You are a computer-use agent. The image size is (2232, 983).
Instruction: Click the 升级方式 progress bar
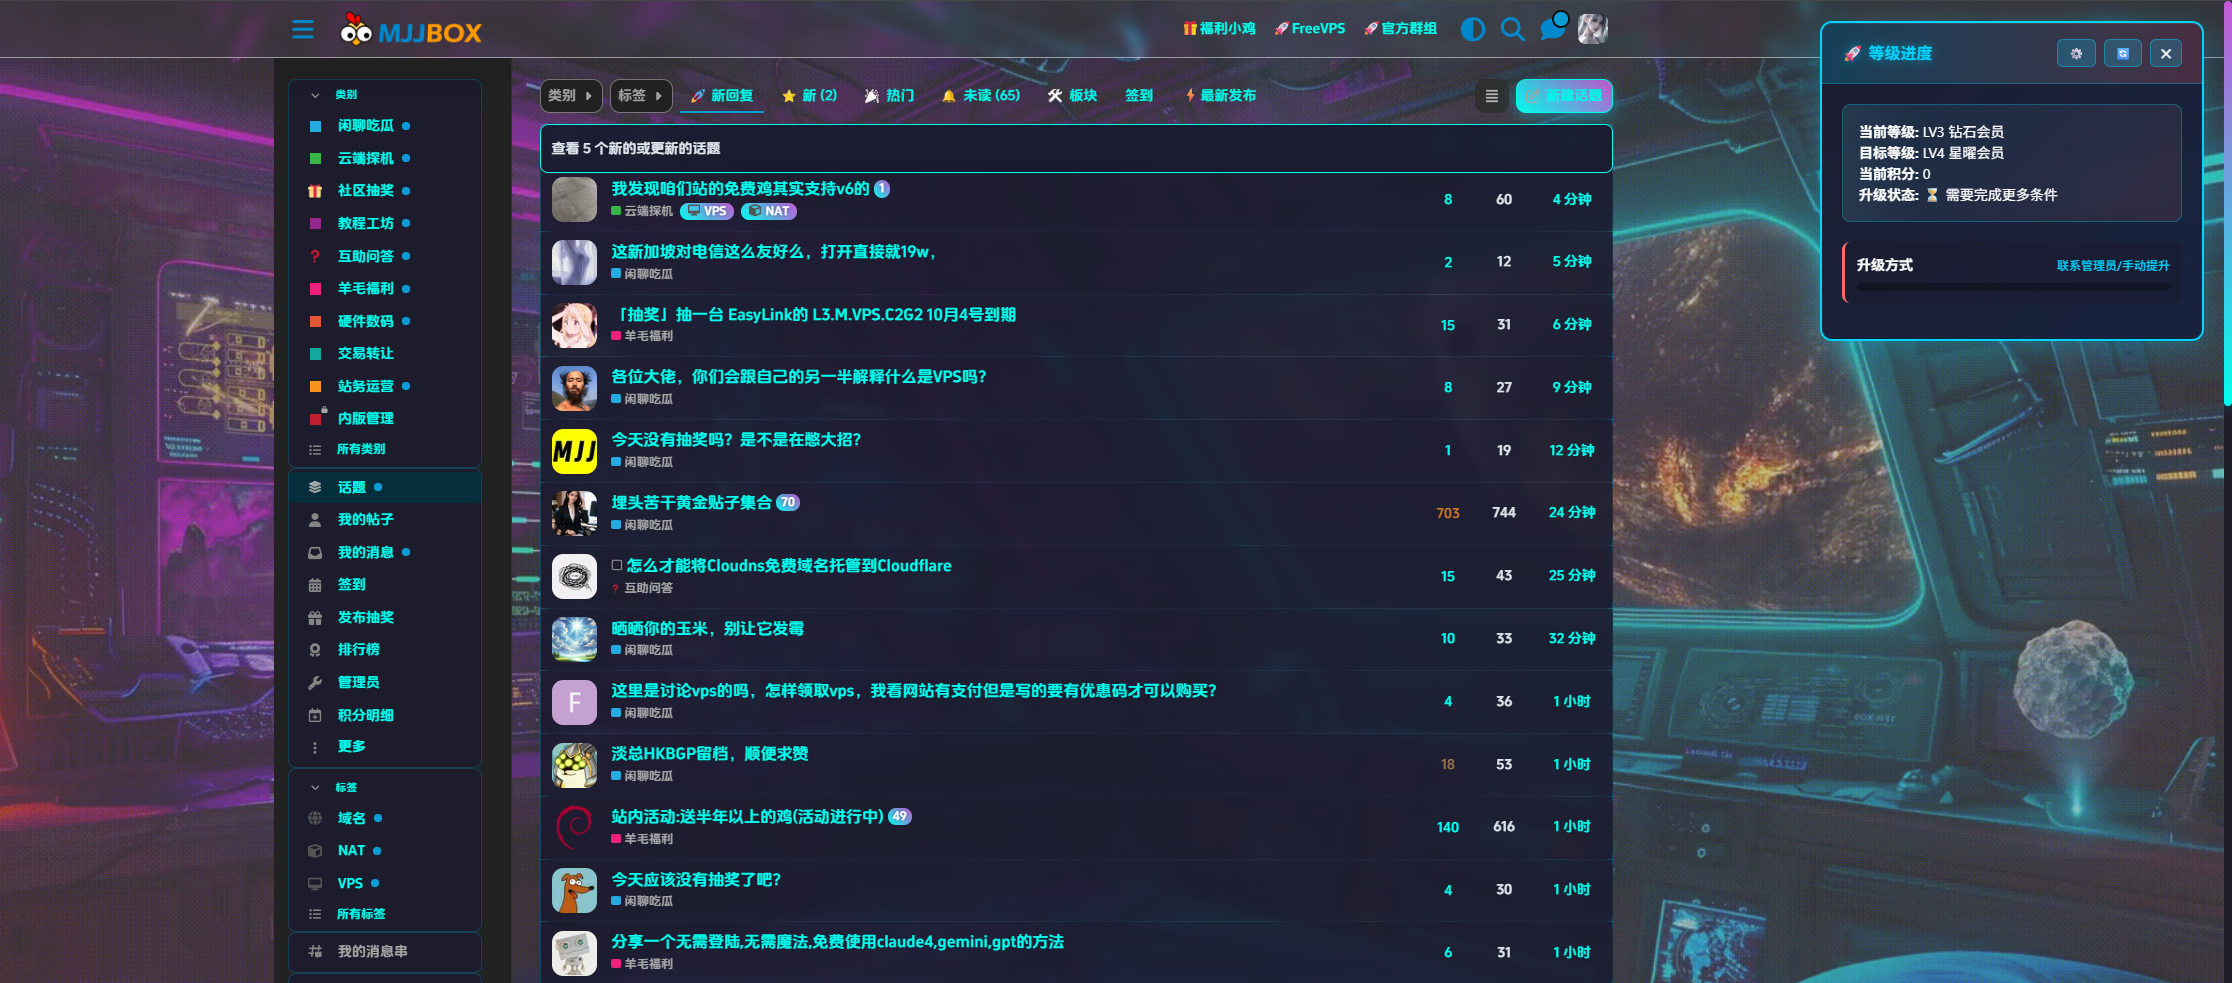pos(2013,288)
